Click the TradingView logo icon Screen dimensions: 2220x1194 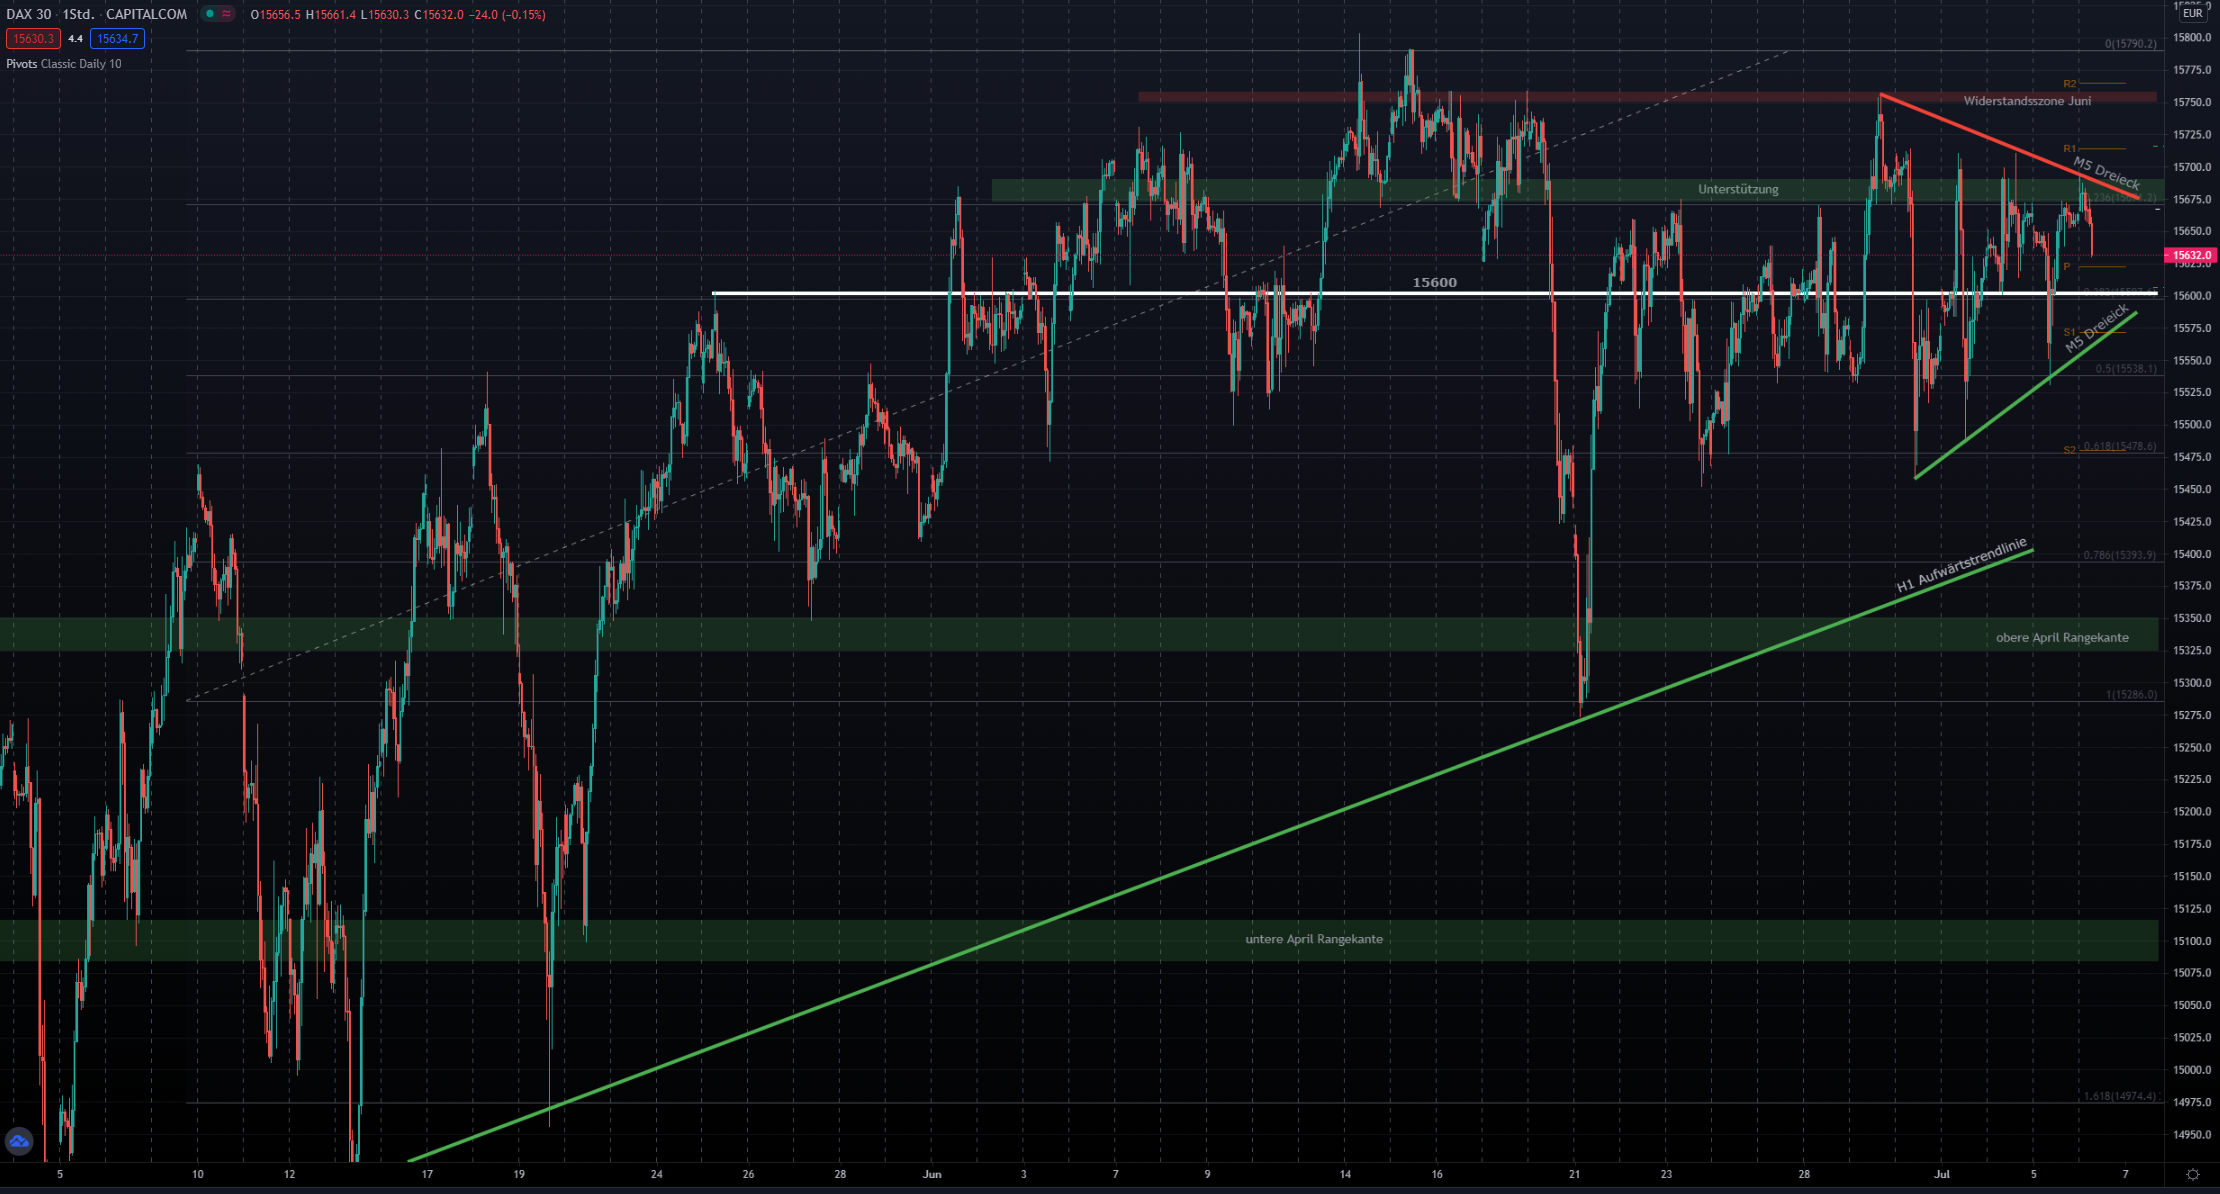point(19,1141)
